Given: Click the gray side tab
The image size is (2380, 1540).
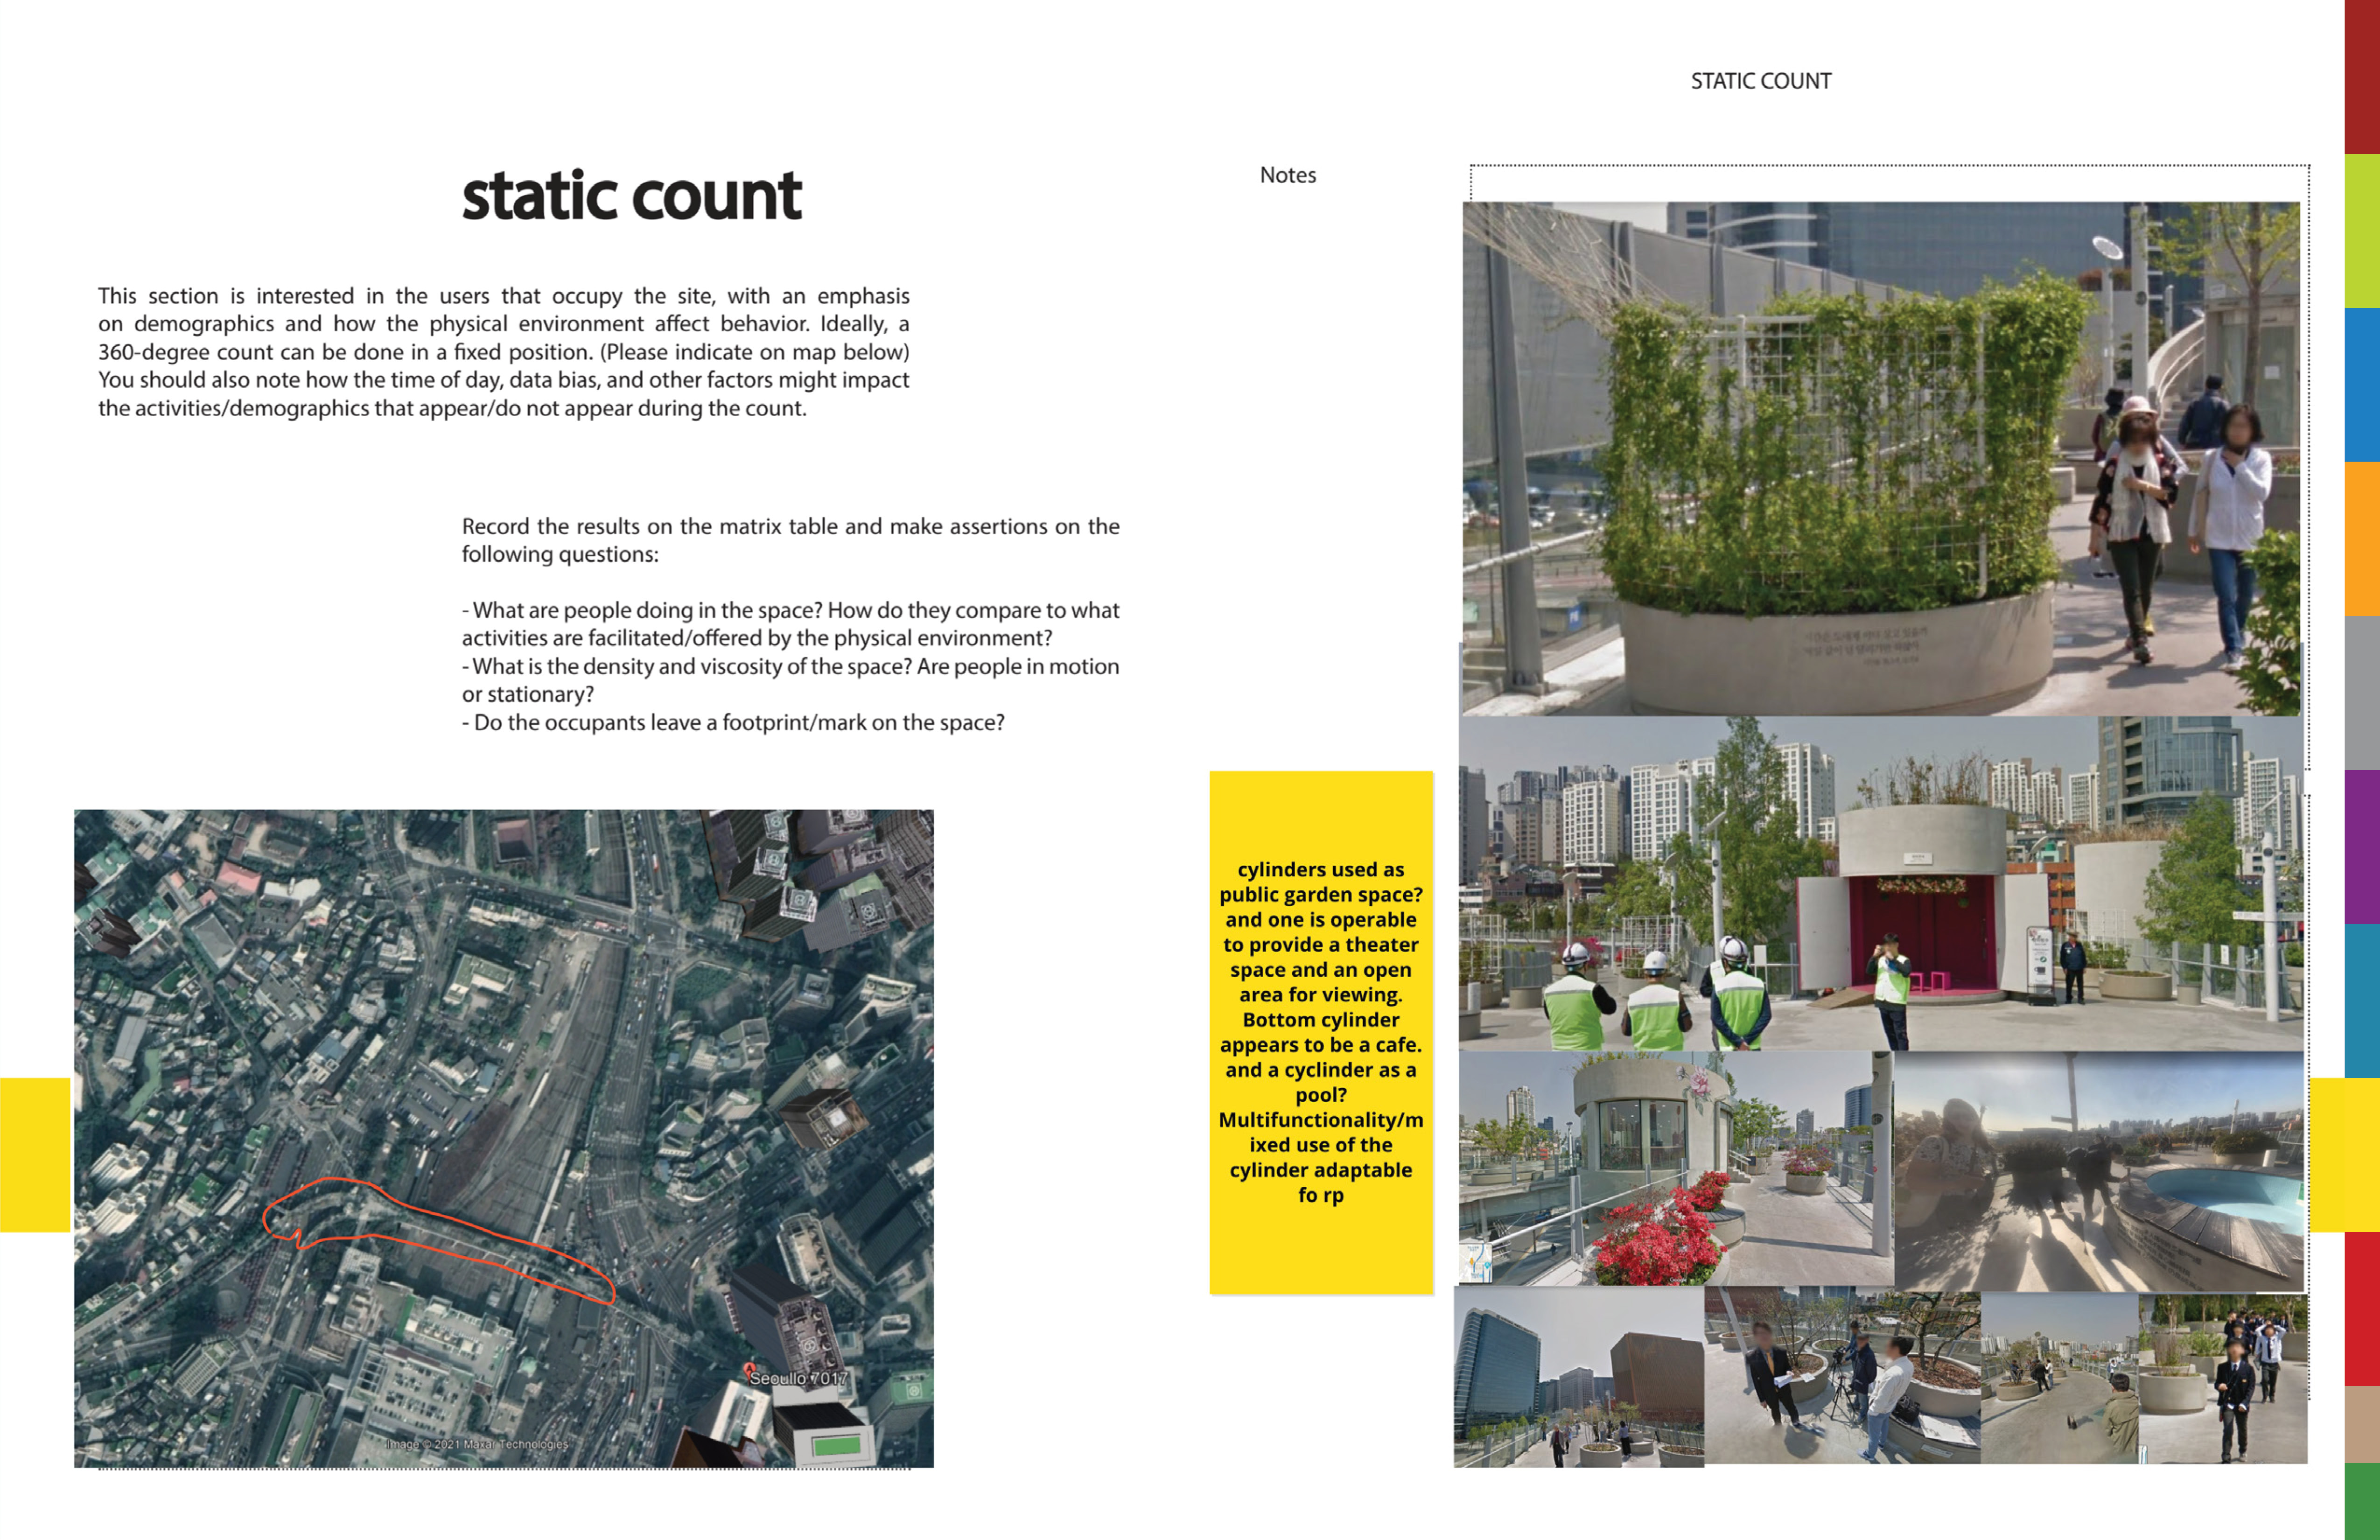Looking at the screenshot, I should coord(2362,692).
